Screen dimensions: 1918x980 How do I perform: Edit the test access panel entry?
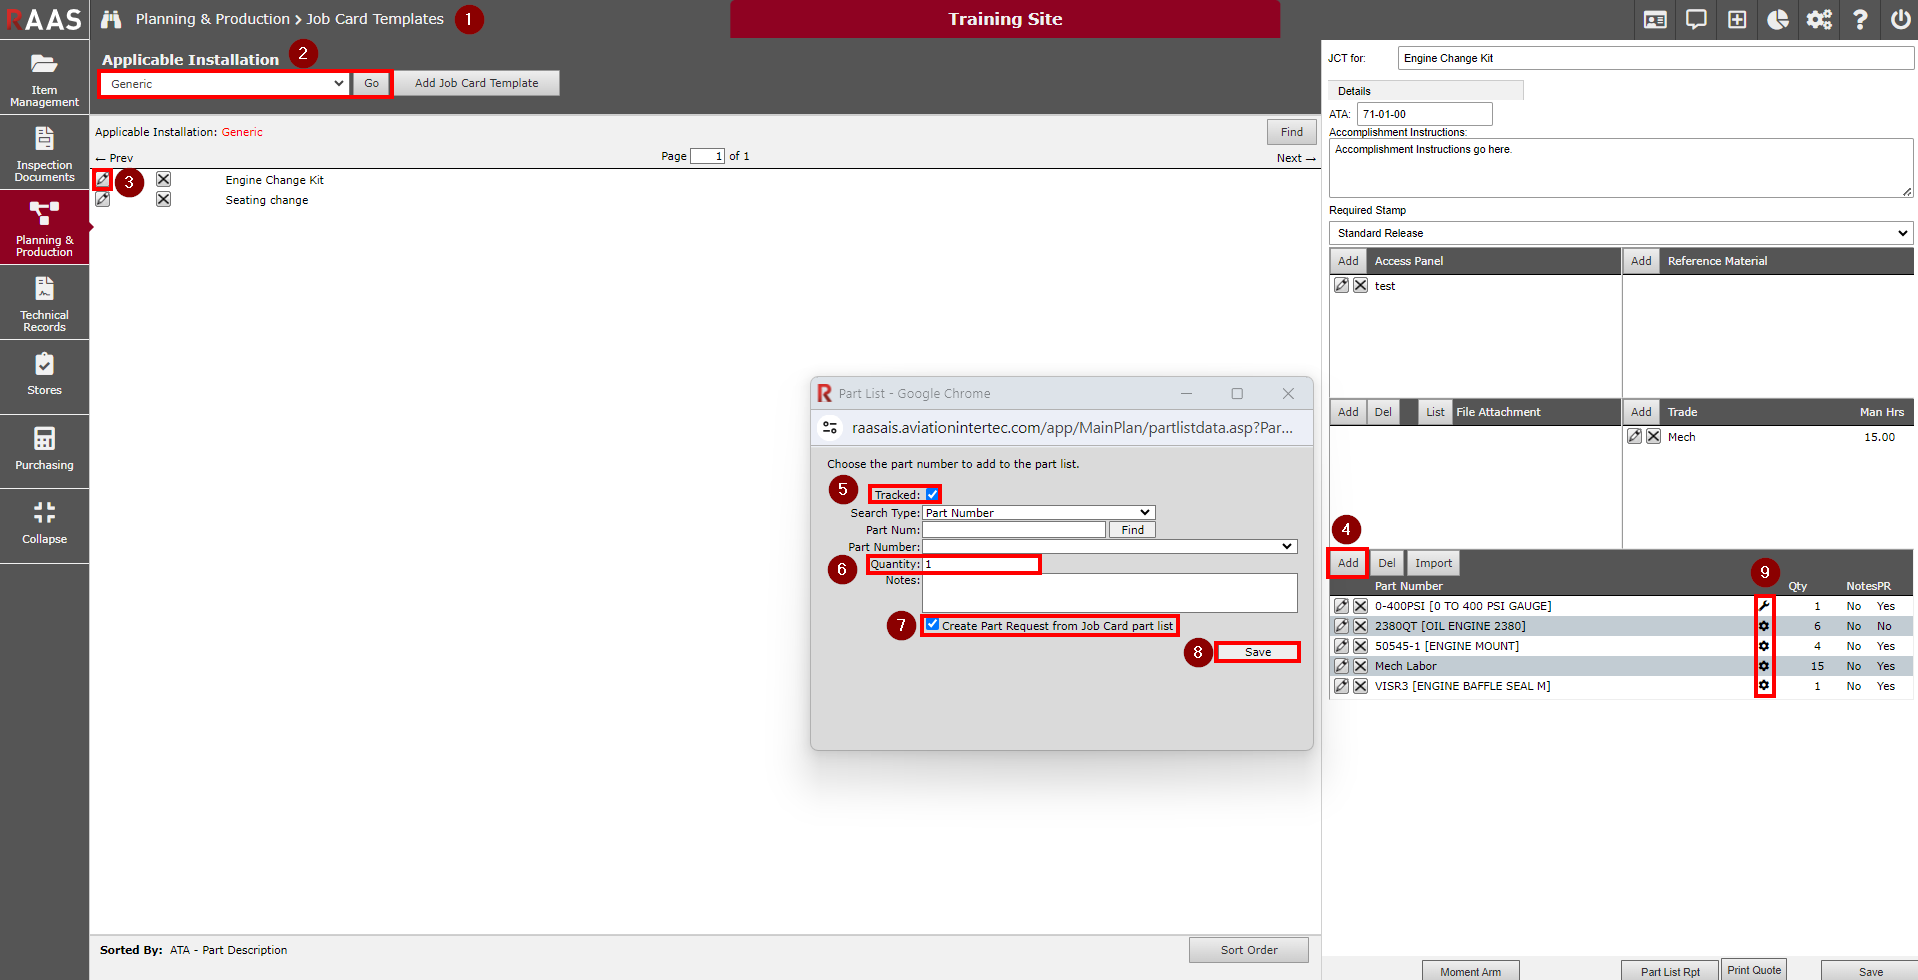(x=1341, y=286)
